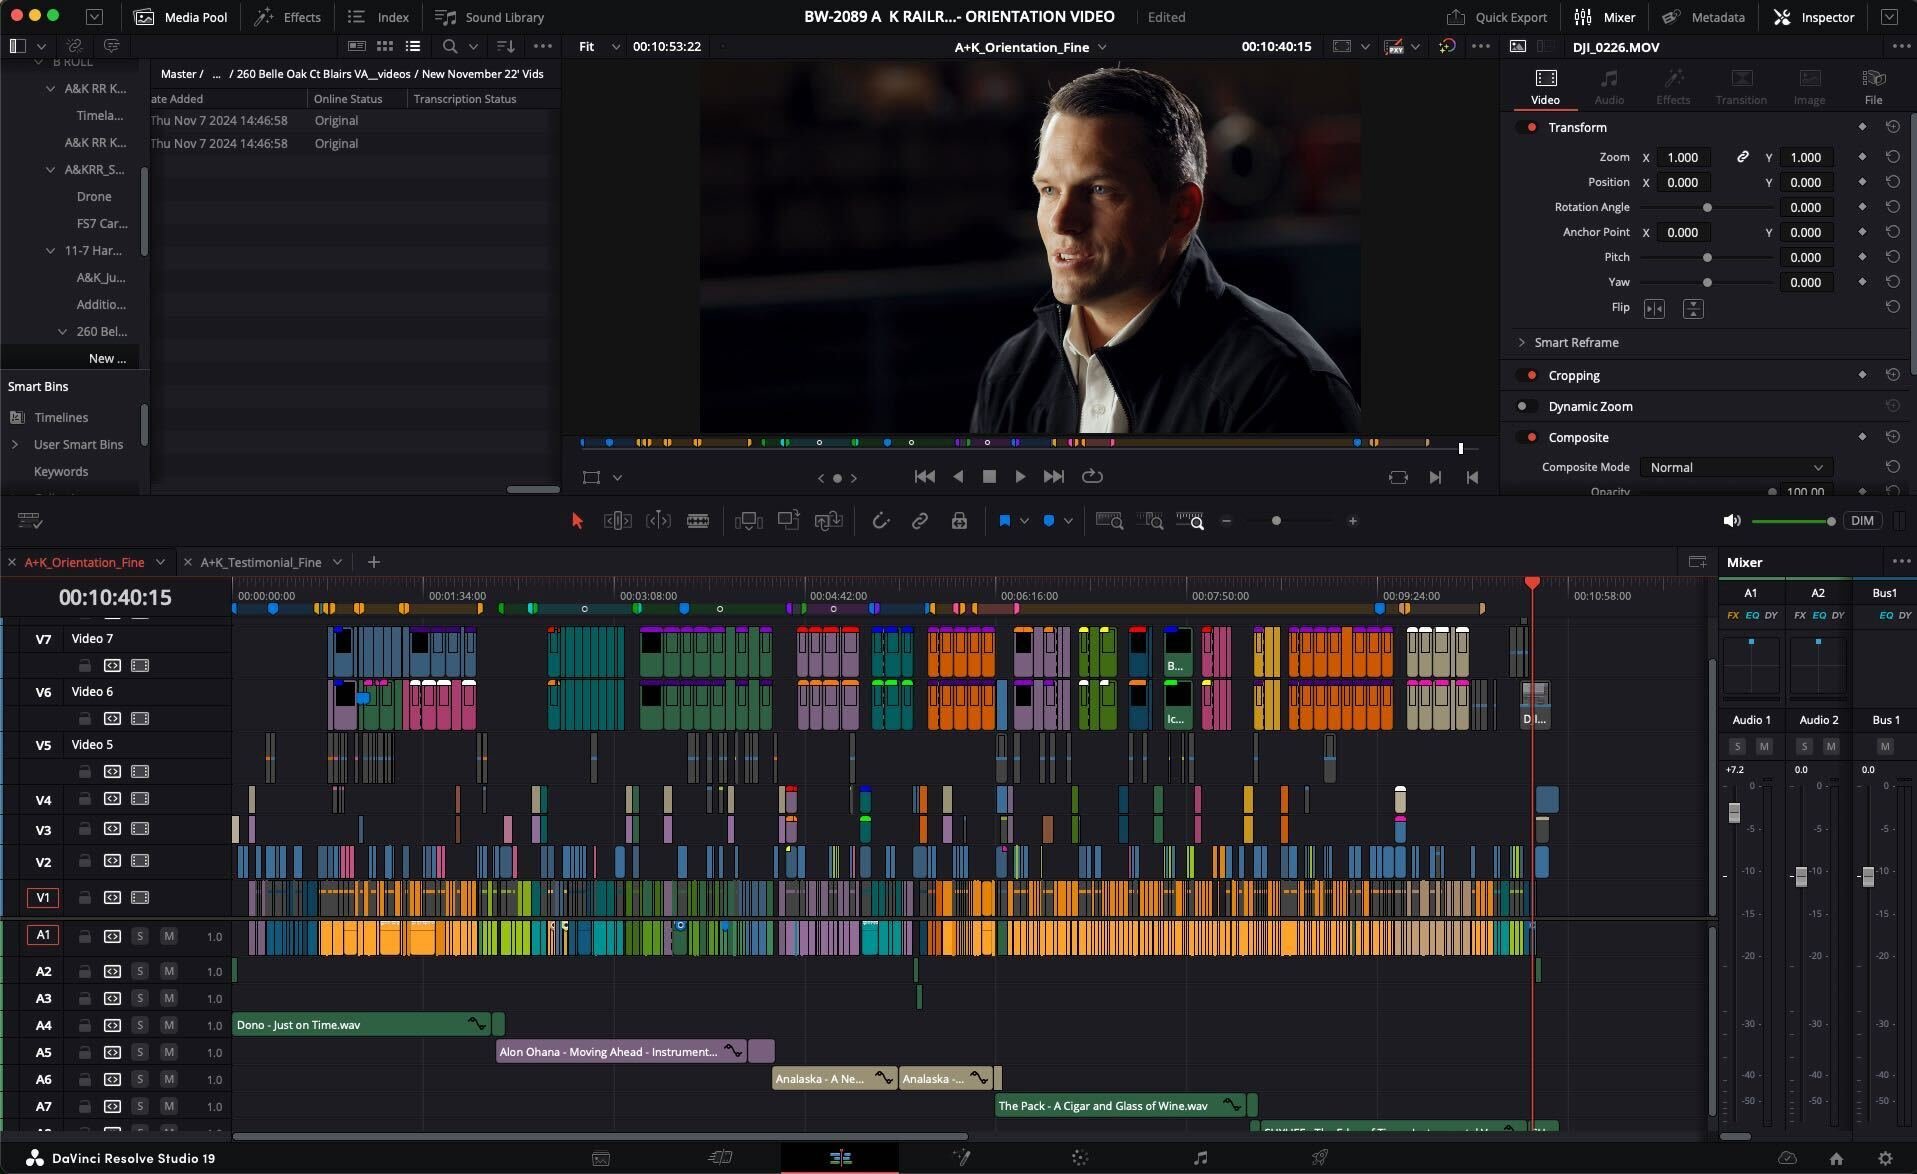Click the Zoom X value field

(x=1685, y=157)
